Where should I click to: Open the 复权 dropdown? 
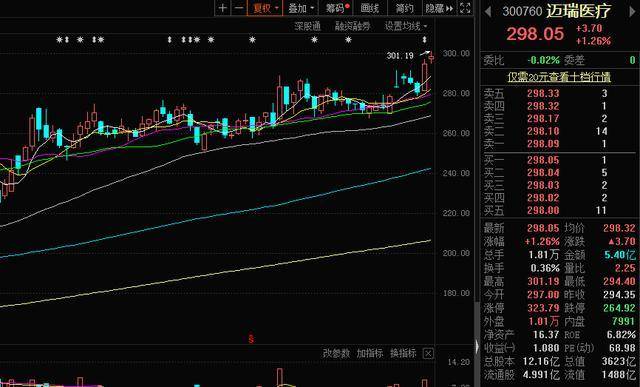pyautogui.click(x=265, y=8)
